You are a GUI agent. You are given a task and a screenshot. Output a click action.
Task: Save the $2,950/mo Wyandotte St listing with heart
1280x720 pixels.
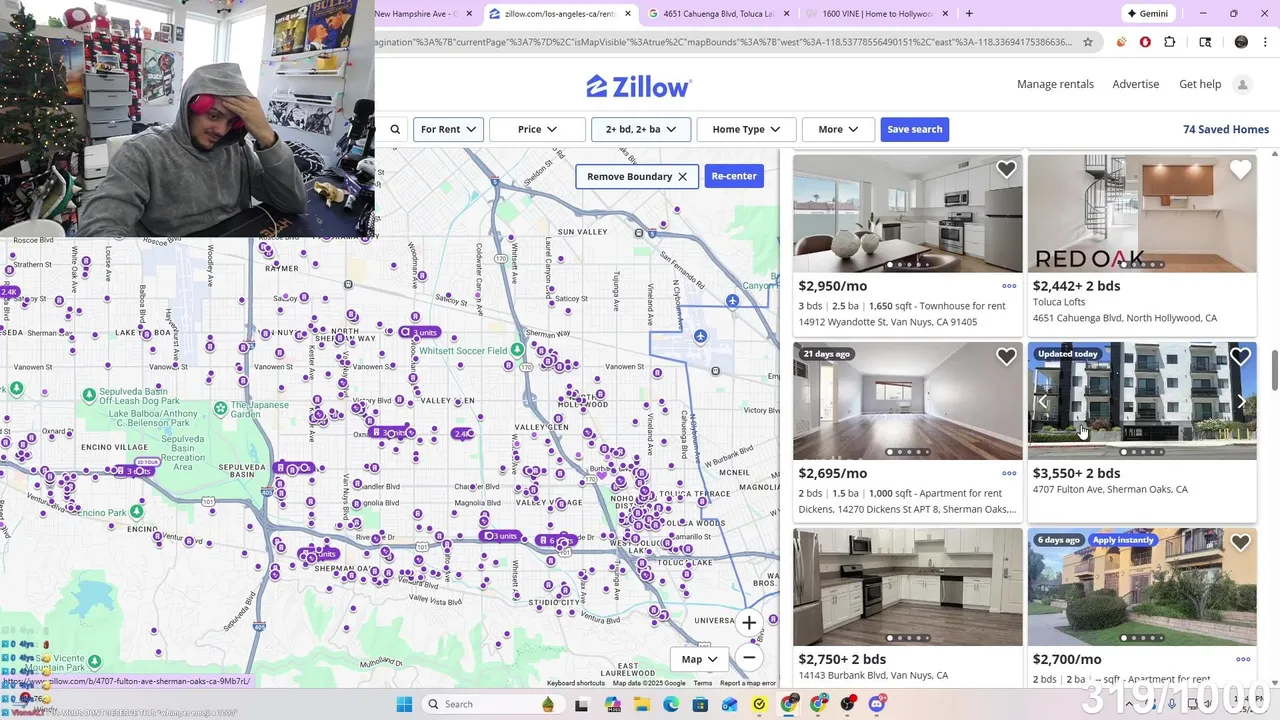1006,170
